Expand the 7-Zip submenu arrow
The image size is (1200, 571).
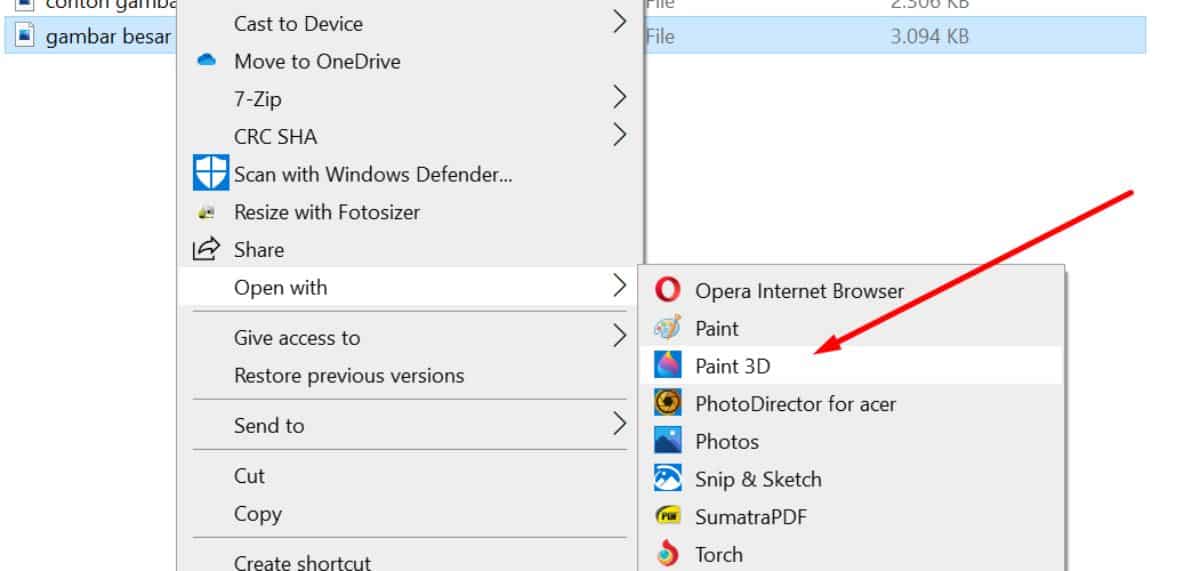coord(619,98)
